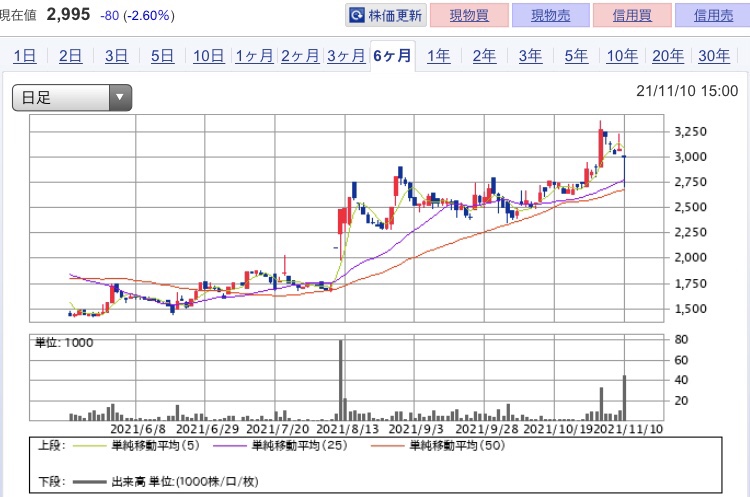Click the 単純移動平均(5) legend entry
The width and height of the screenshot is (750, 497).
click(x=135, y=446)
